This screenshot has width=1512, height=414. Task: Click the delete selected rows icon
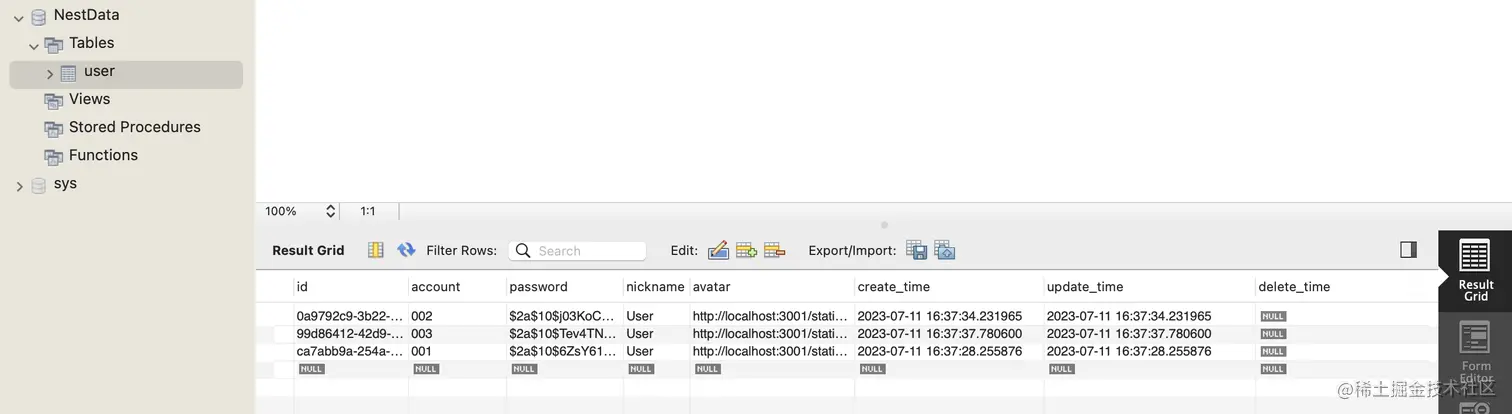(774, 250)
